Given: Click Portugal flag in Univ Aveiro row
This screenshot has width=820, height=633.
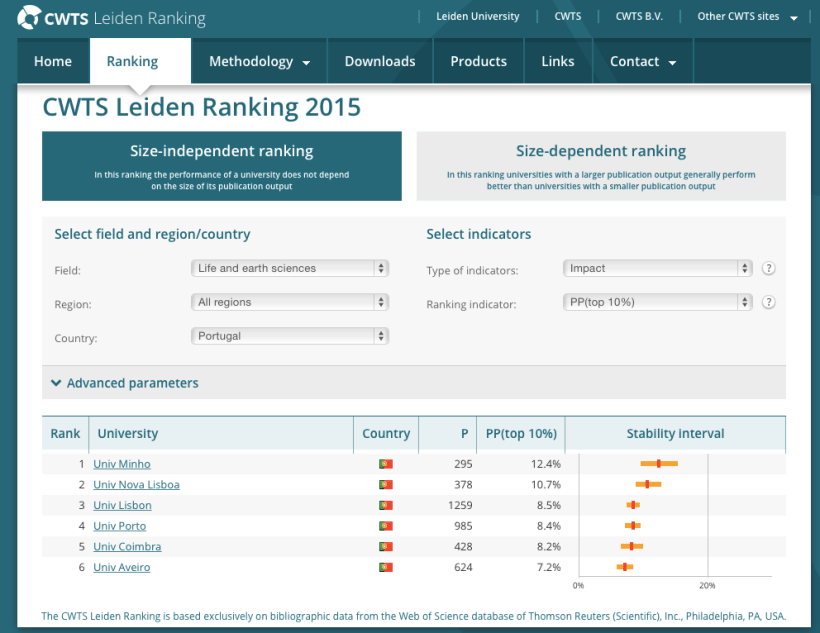Looking at the screenshot, I should coord(385,568).
